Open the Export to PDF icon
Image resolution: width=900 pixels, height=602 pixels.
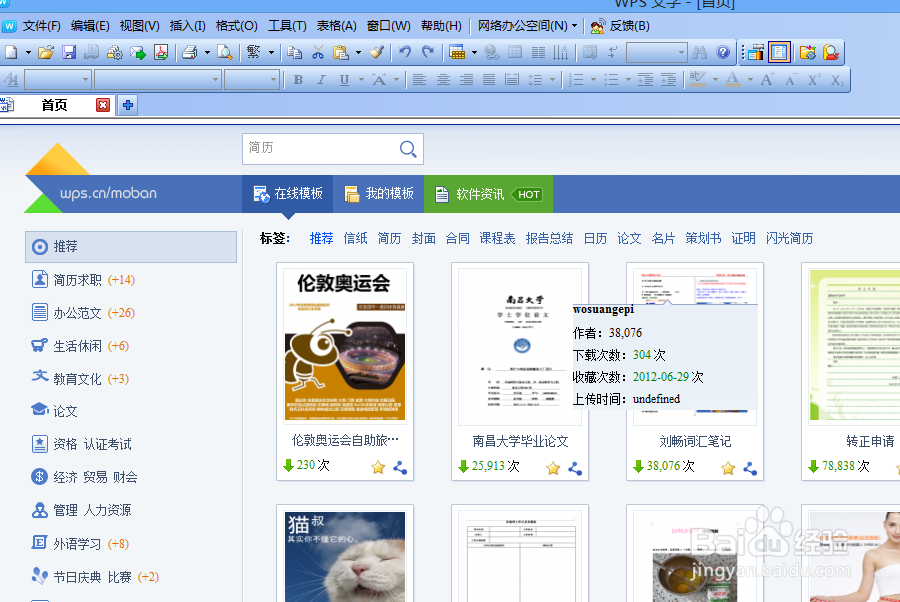point(162,52)
